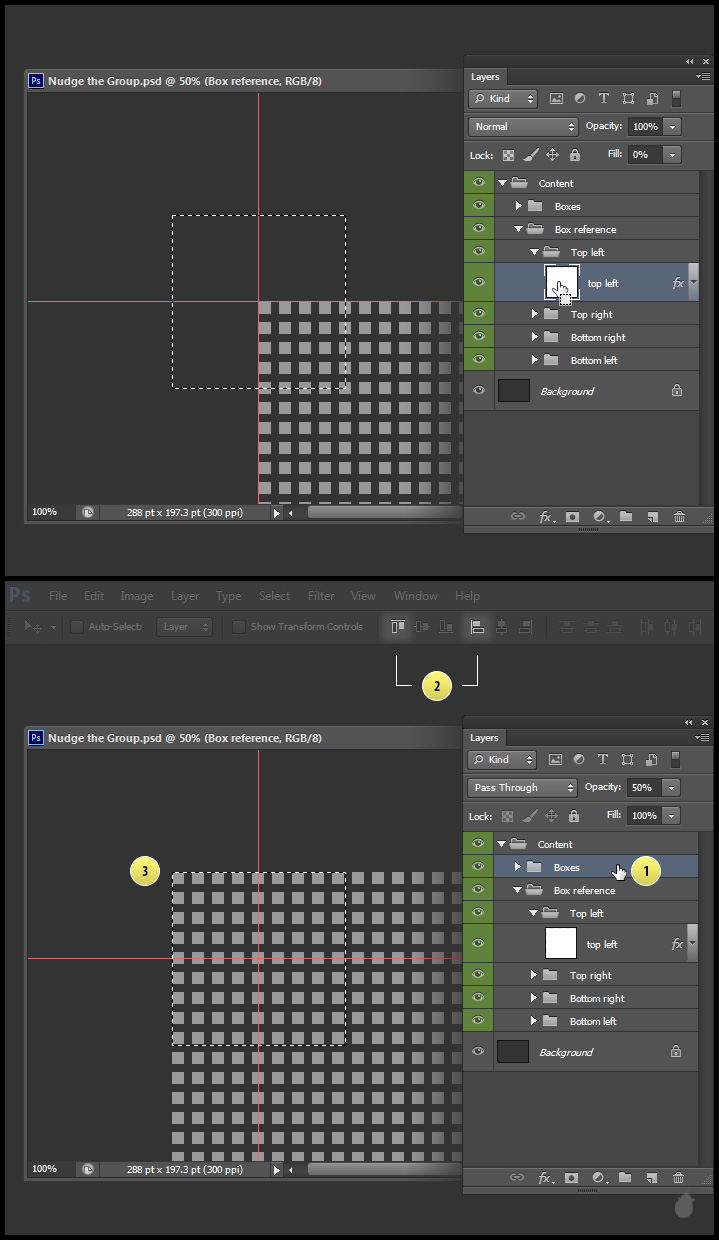The width and height of the screenshot is (719, 1240).
Task: Select the Move tool icon in options bar
Action: pos(32,627)
